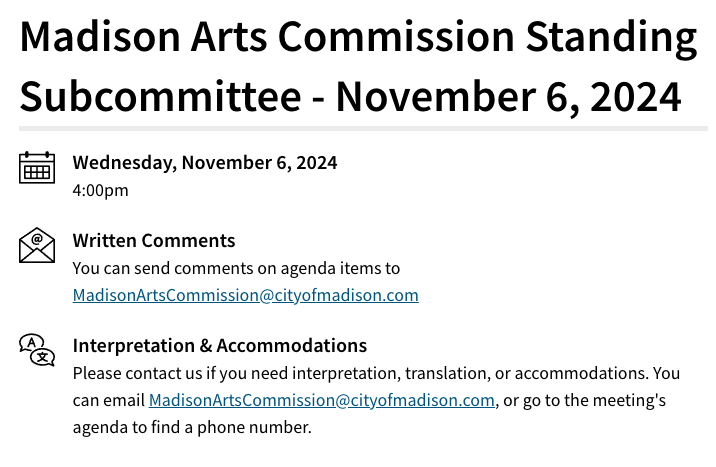Screen dimensions: 716x467
Task: Click "or go to the meeting's" text
Action: (x=584, y=400)
